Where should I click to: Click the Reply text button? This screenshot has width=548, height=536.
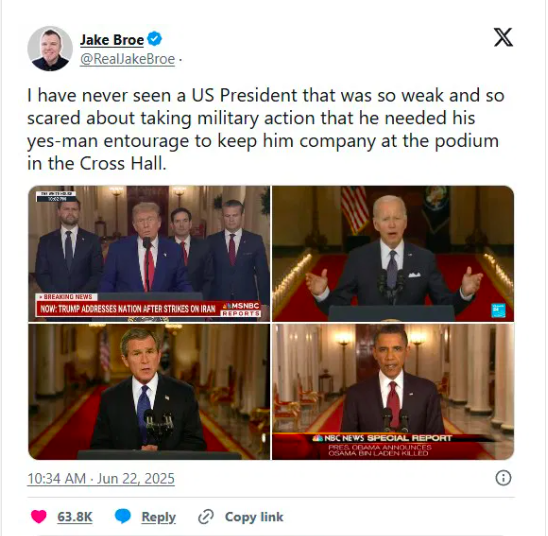point(158,517)
